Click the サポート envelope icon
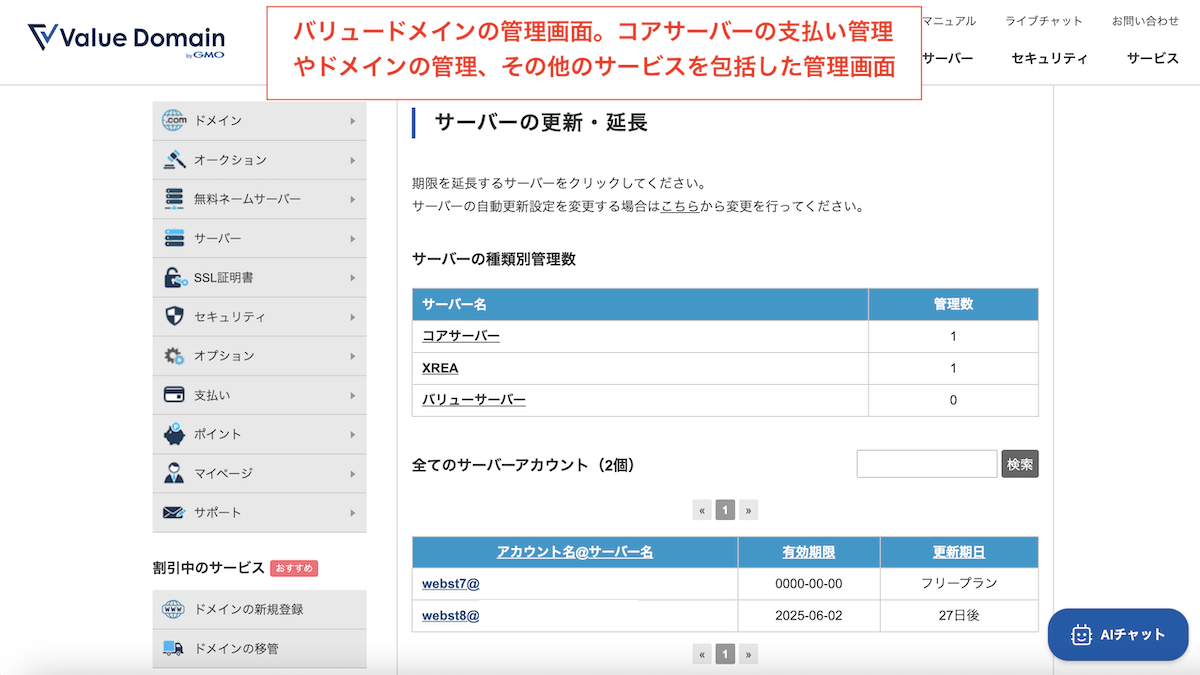1200x675 pixels. 174,512
